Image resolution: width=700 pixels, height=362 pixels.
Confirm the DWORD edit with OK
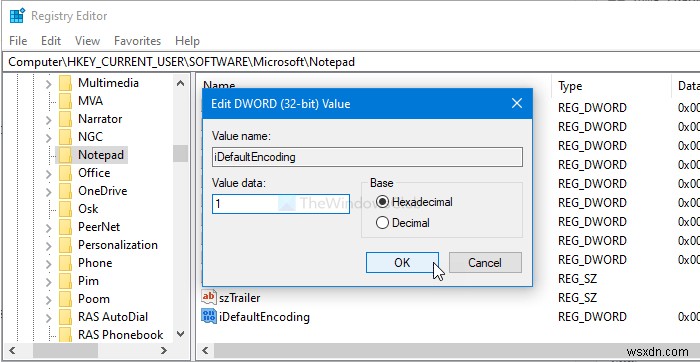402,262
